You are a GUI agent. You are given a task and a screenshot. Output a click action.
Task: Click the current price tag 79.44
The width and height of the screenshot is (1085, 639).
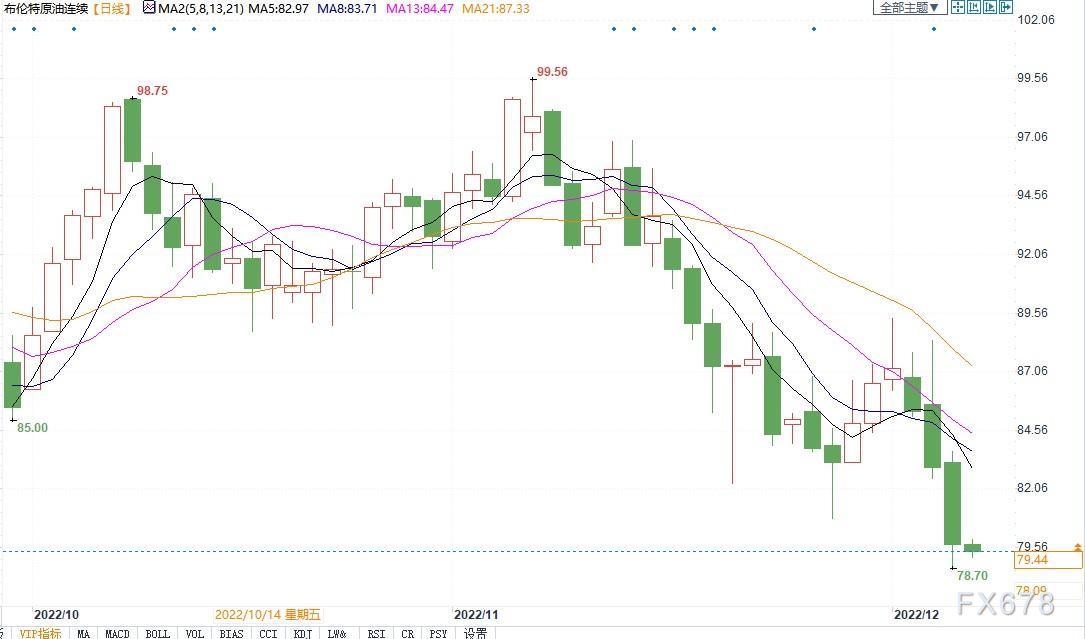pyautogui.click(x=1048, y=559)
